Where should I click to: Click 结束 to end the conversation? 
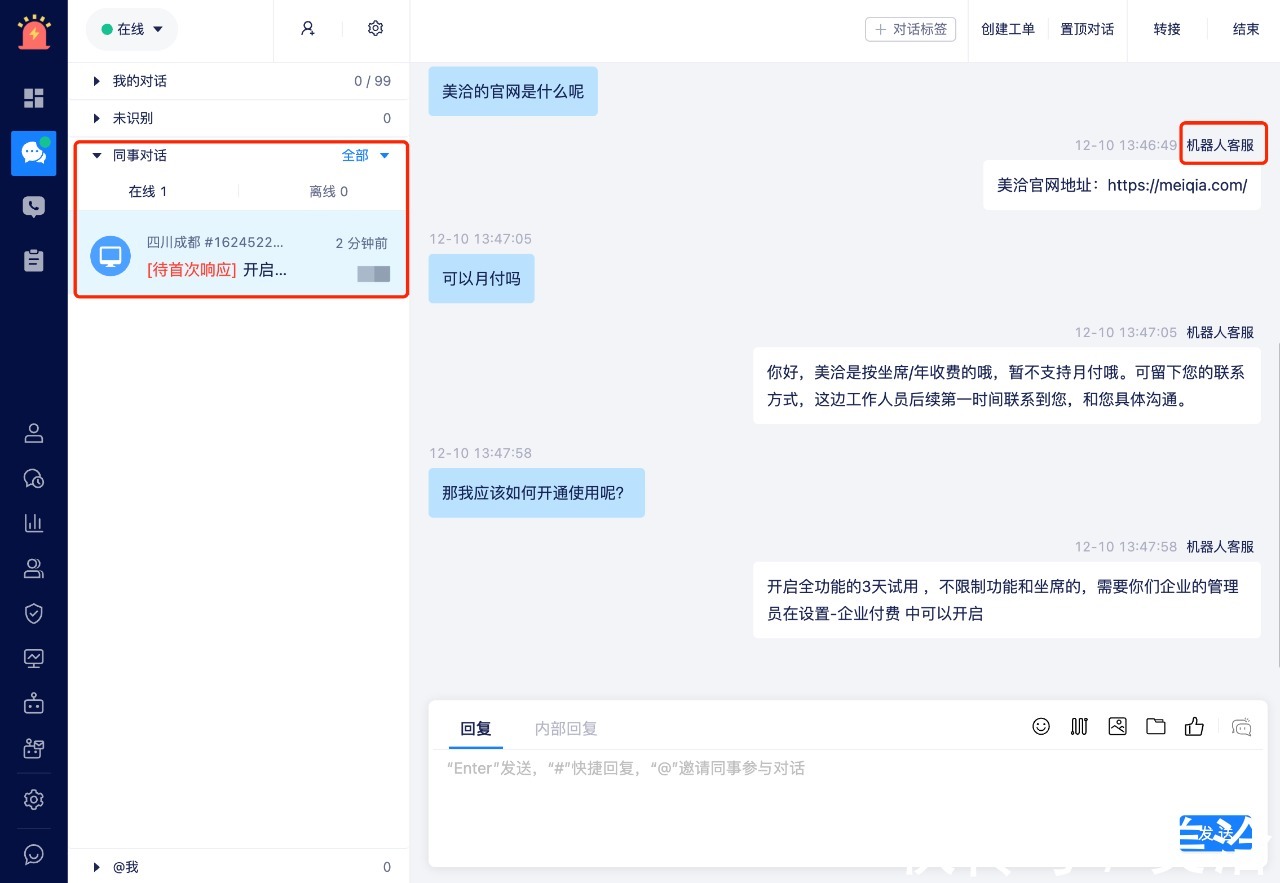(x=1246, y=29)
